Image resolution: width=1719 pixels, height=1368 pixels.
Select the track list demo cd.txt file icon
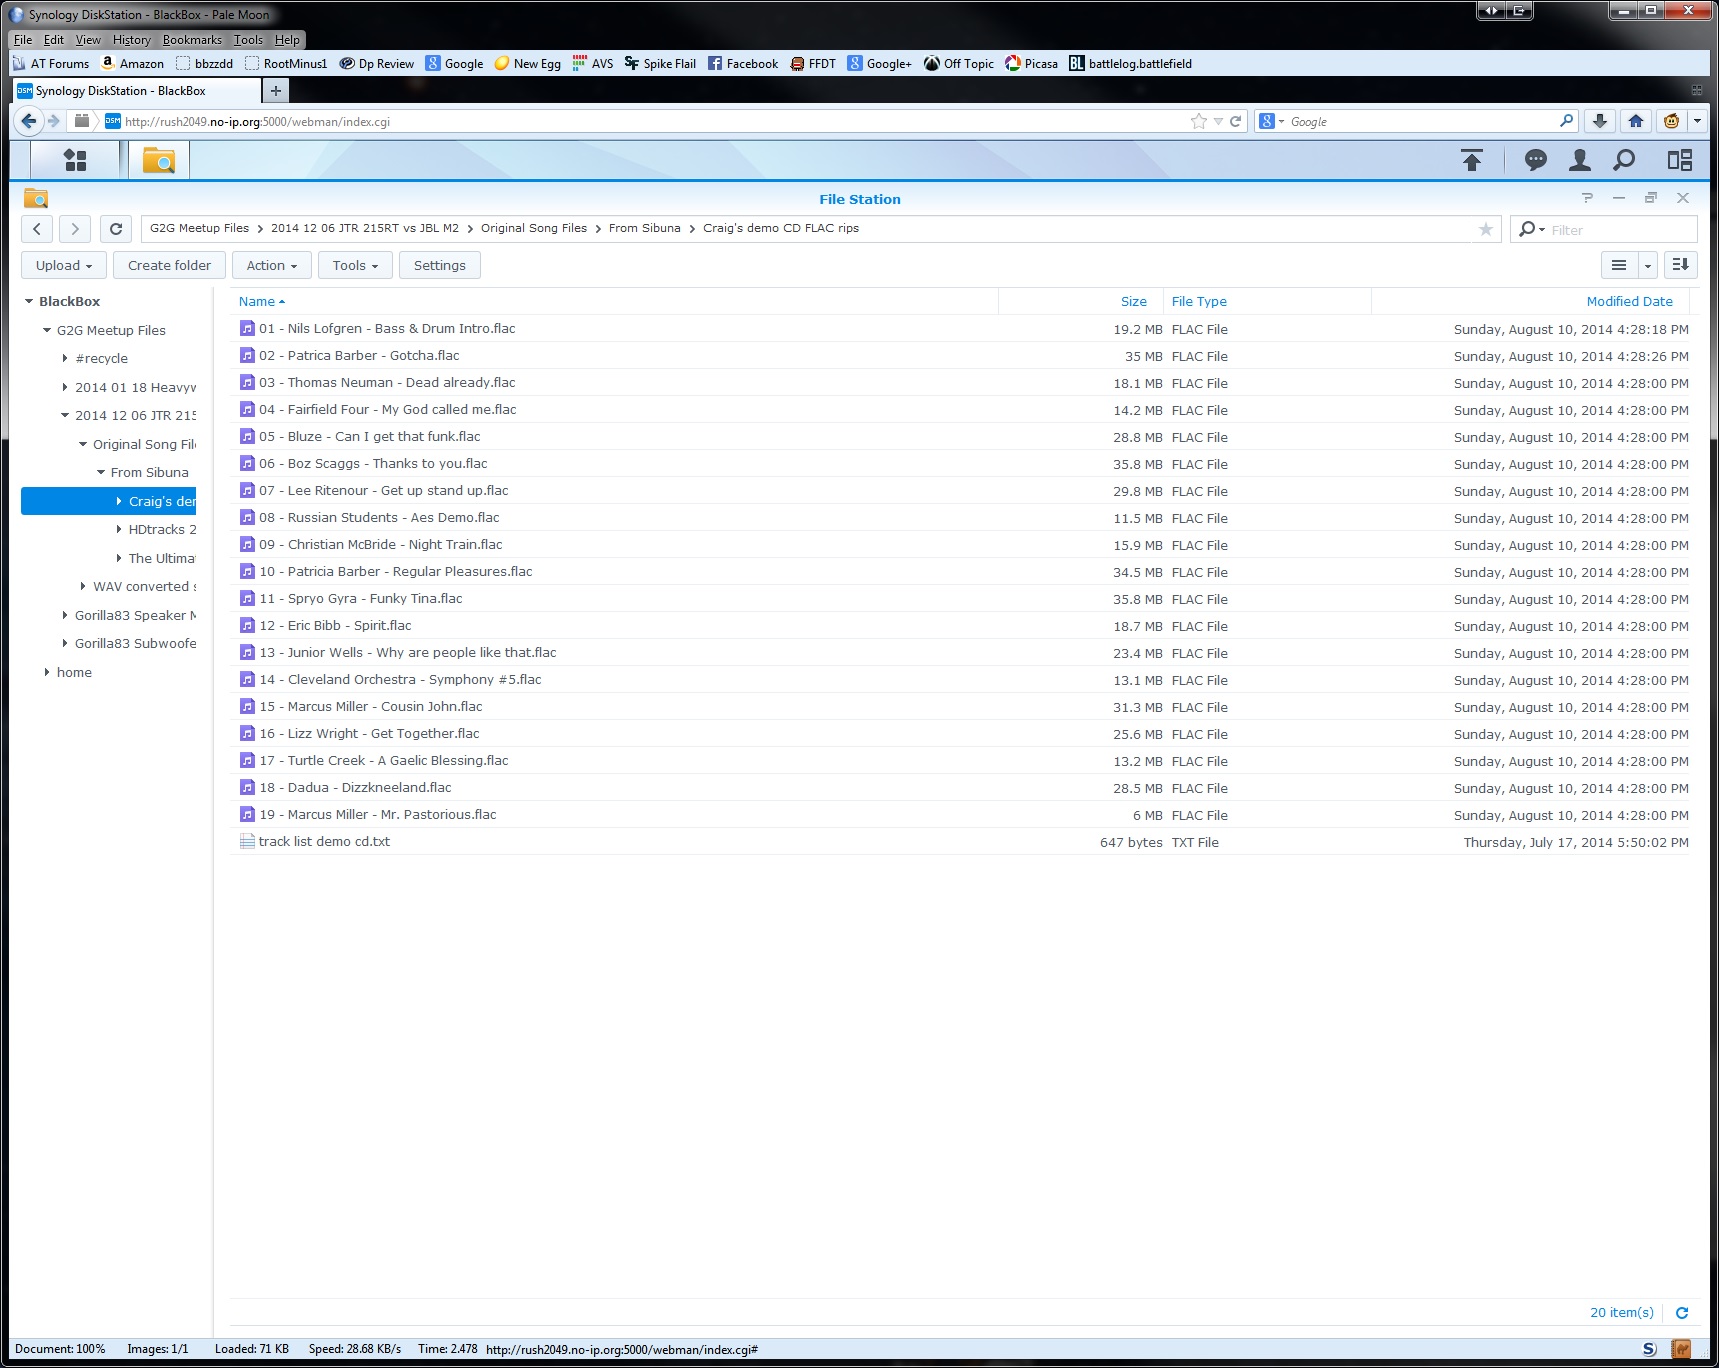pos(247,842)
